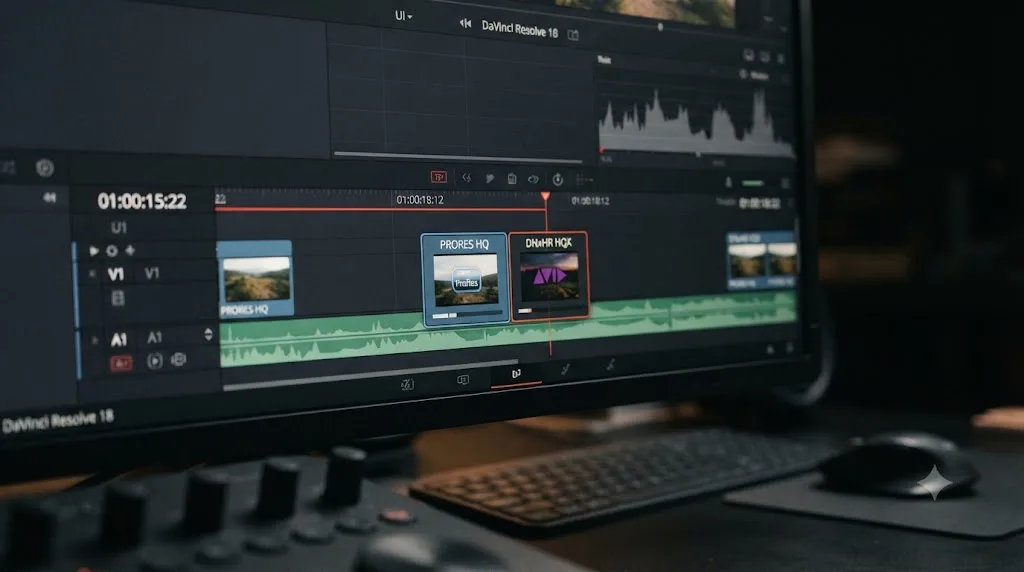Click the blade-like icon after the red boxed tool

click(466, 178)
